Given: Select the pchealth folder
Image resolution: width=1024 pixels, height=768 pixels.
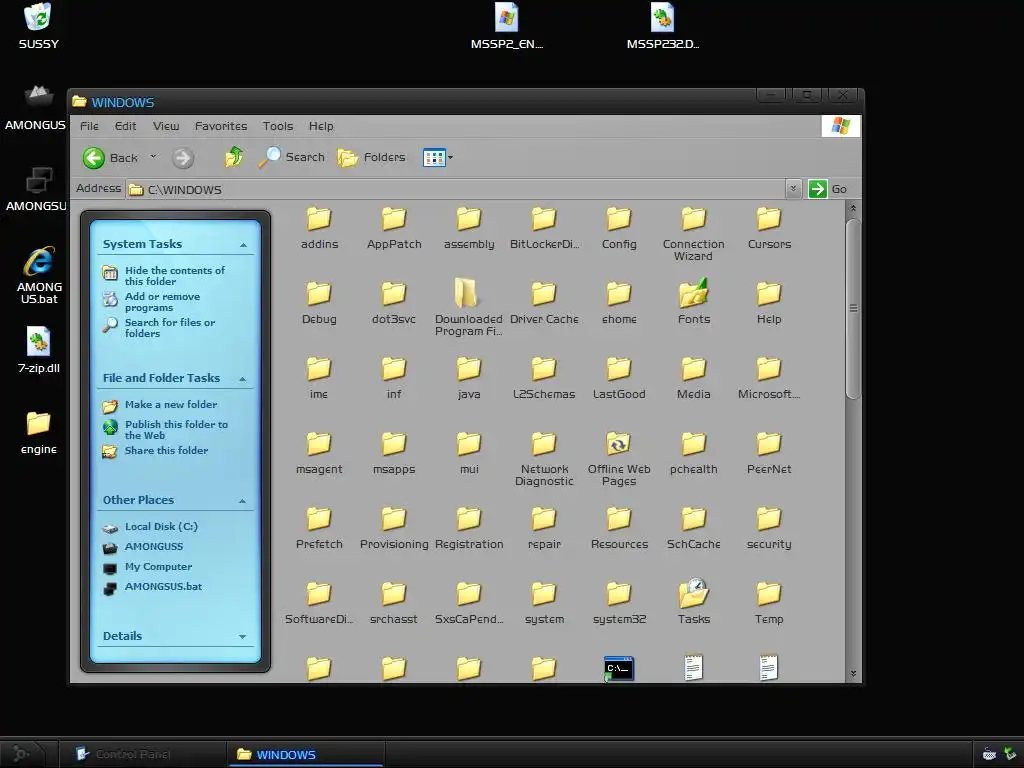Looking at the screenshot, I should coord(694,452).
